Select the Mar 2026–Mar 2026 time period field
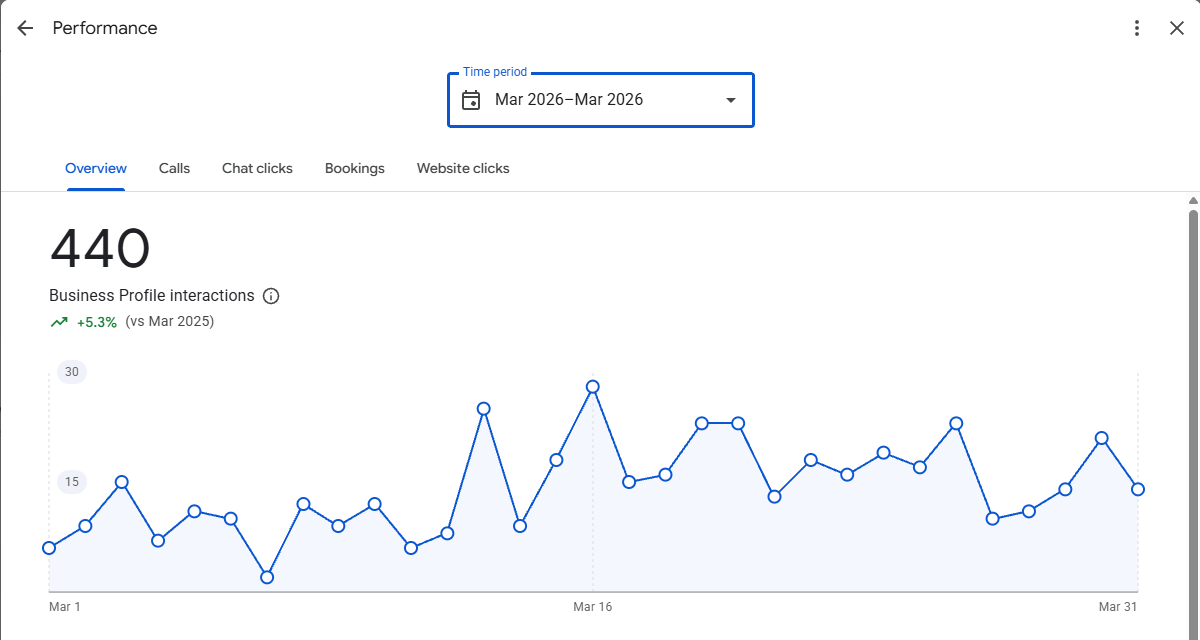 click(601, 100)
